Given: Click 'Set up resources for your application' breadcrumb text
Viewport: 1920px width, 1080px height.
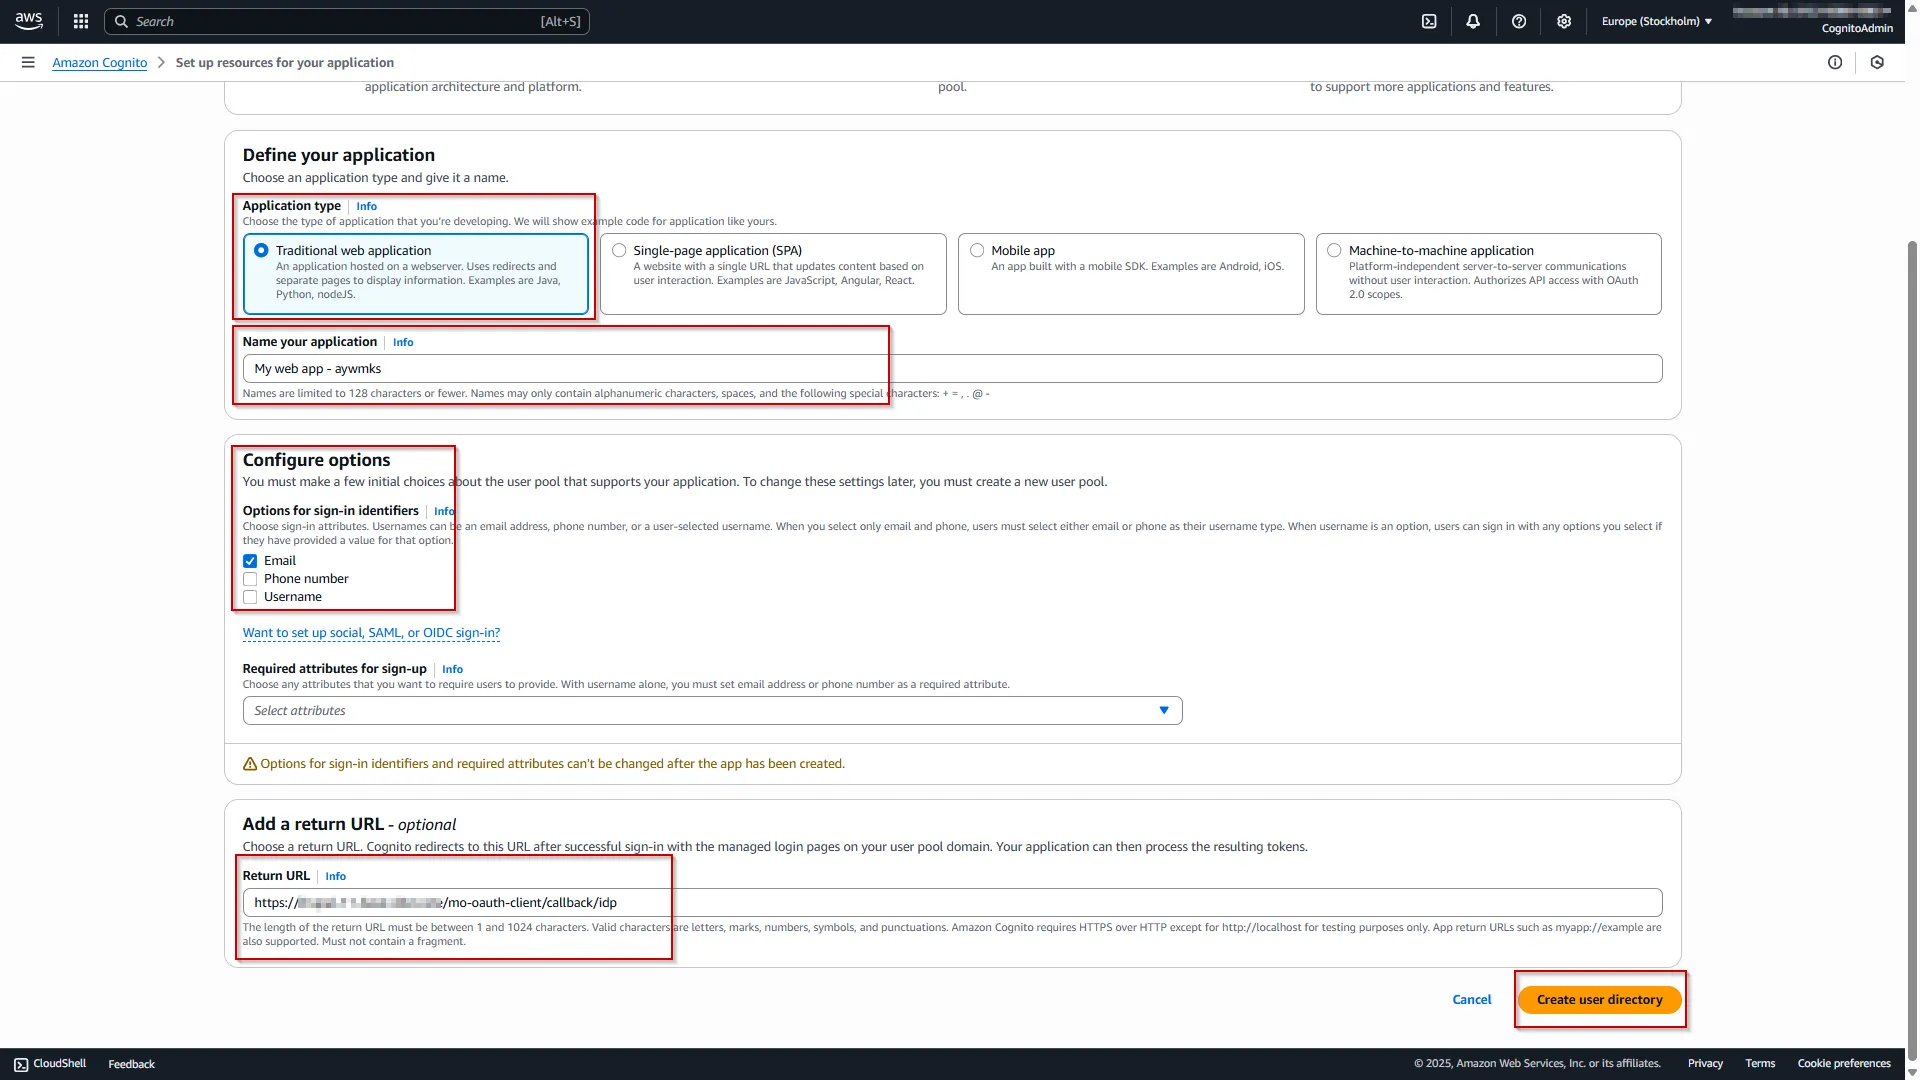Looking at the screenshot, I should coord(285,62).
